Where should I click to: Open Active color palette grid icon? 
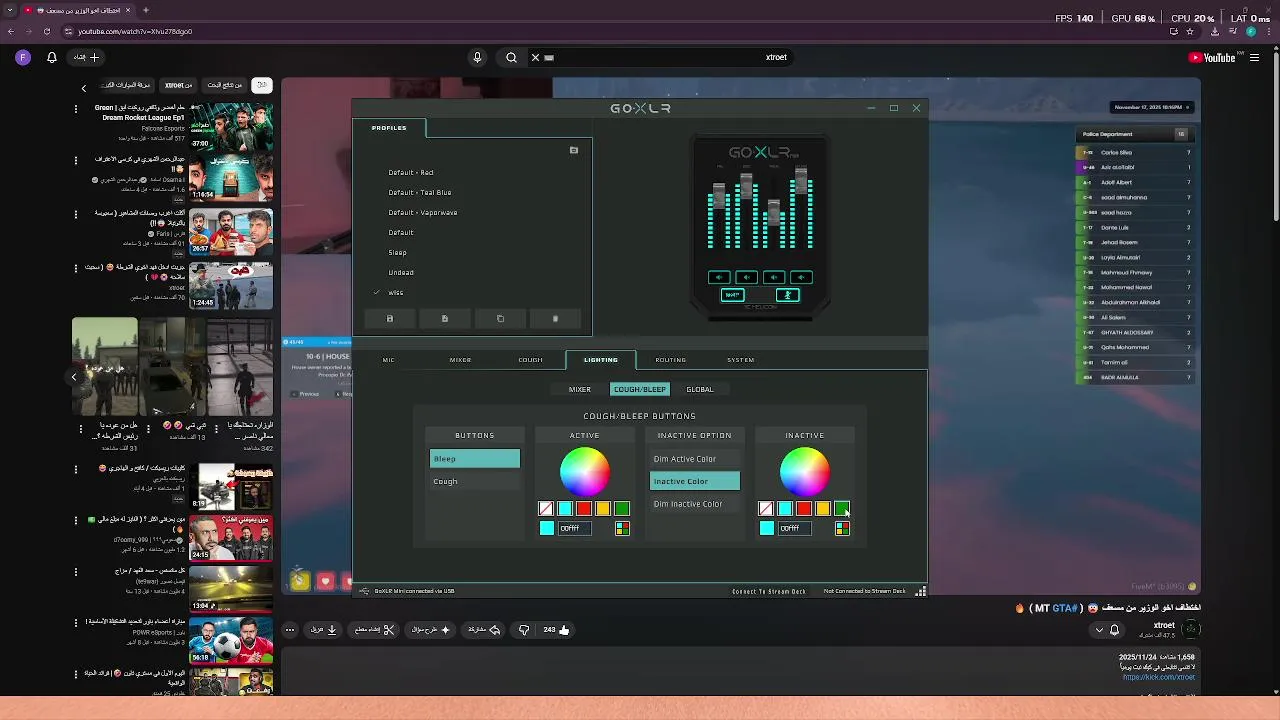[x=622, y=528]
